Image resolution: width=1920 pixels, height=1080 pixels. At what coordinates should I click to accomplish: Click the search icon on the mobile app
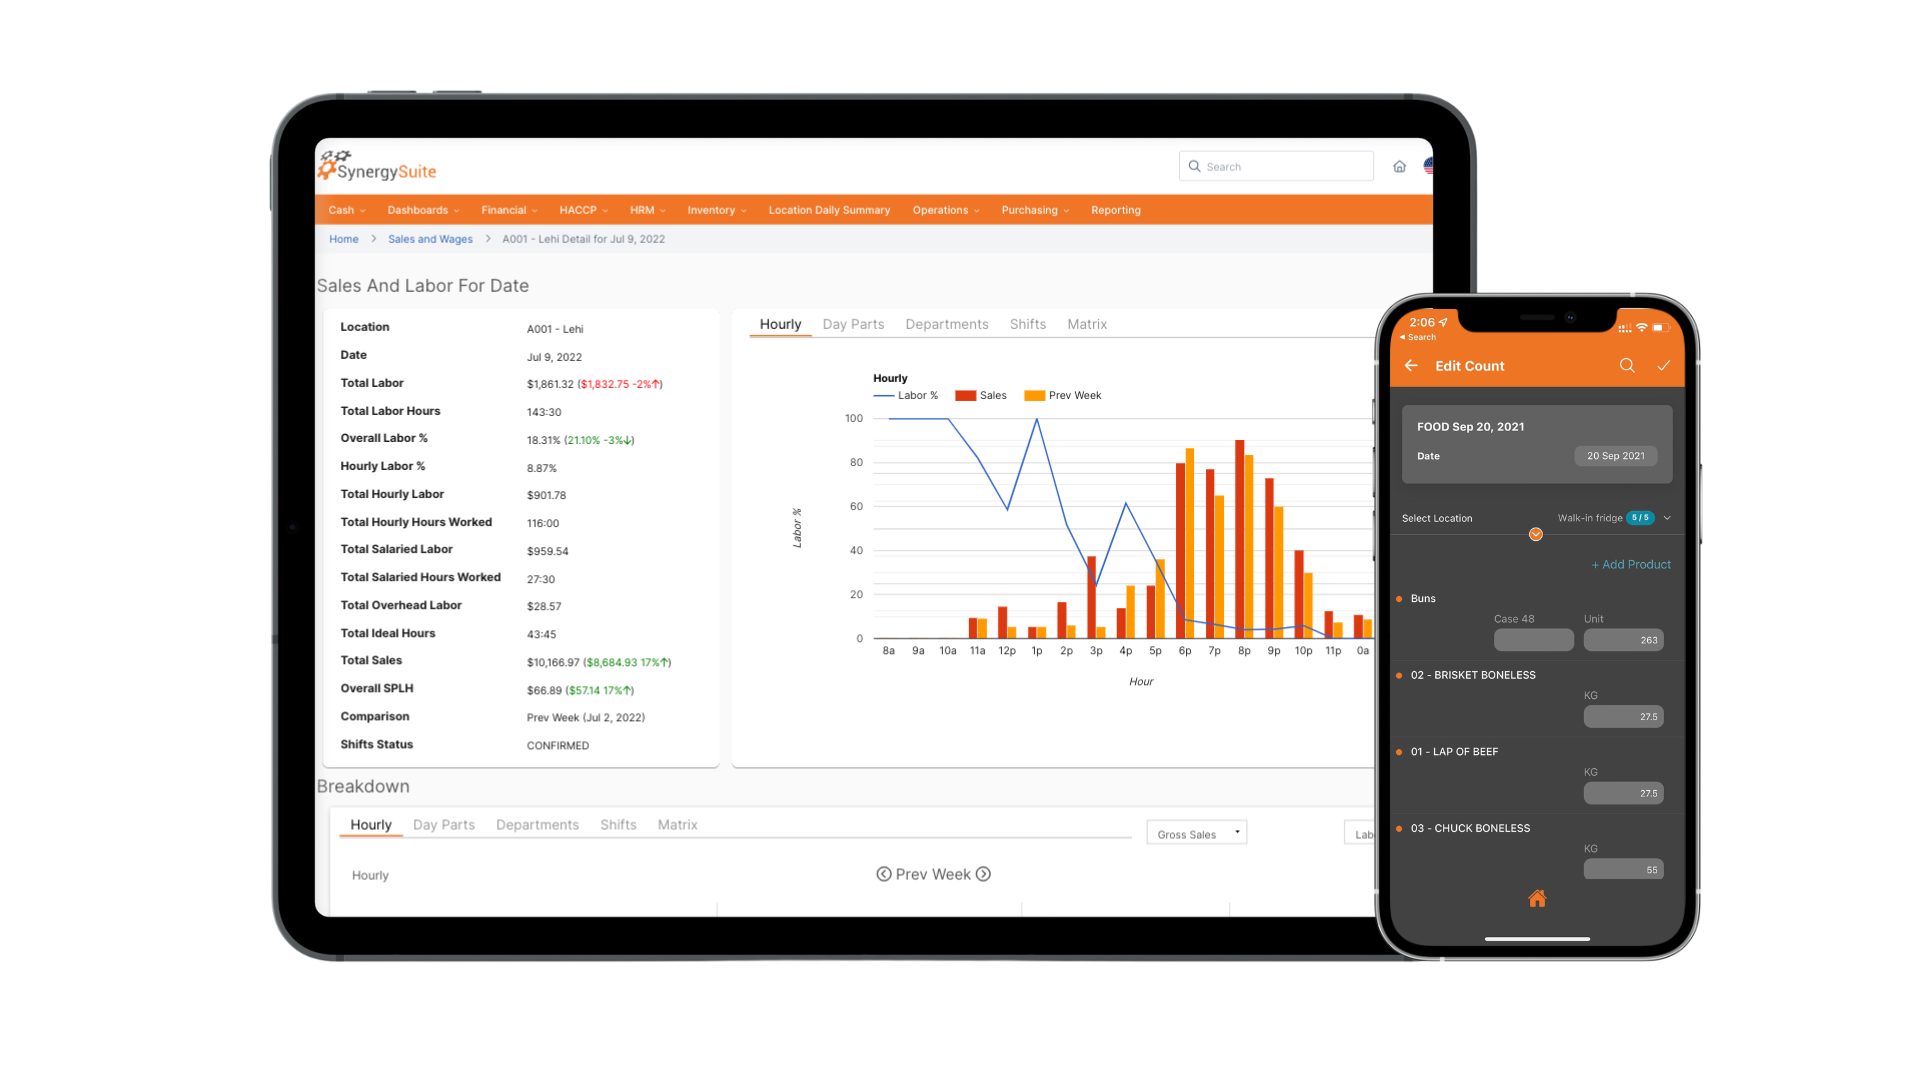[1625, 367]
